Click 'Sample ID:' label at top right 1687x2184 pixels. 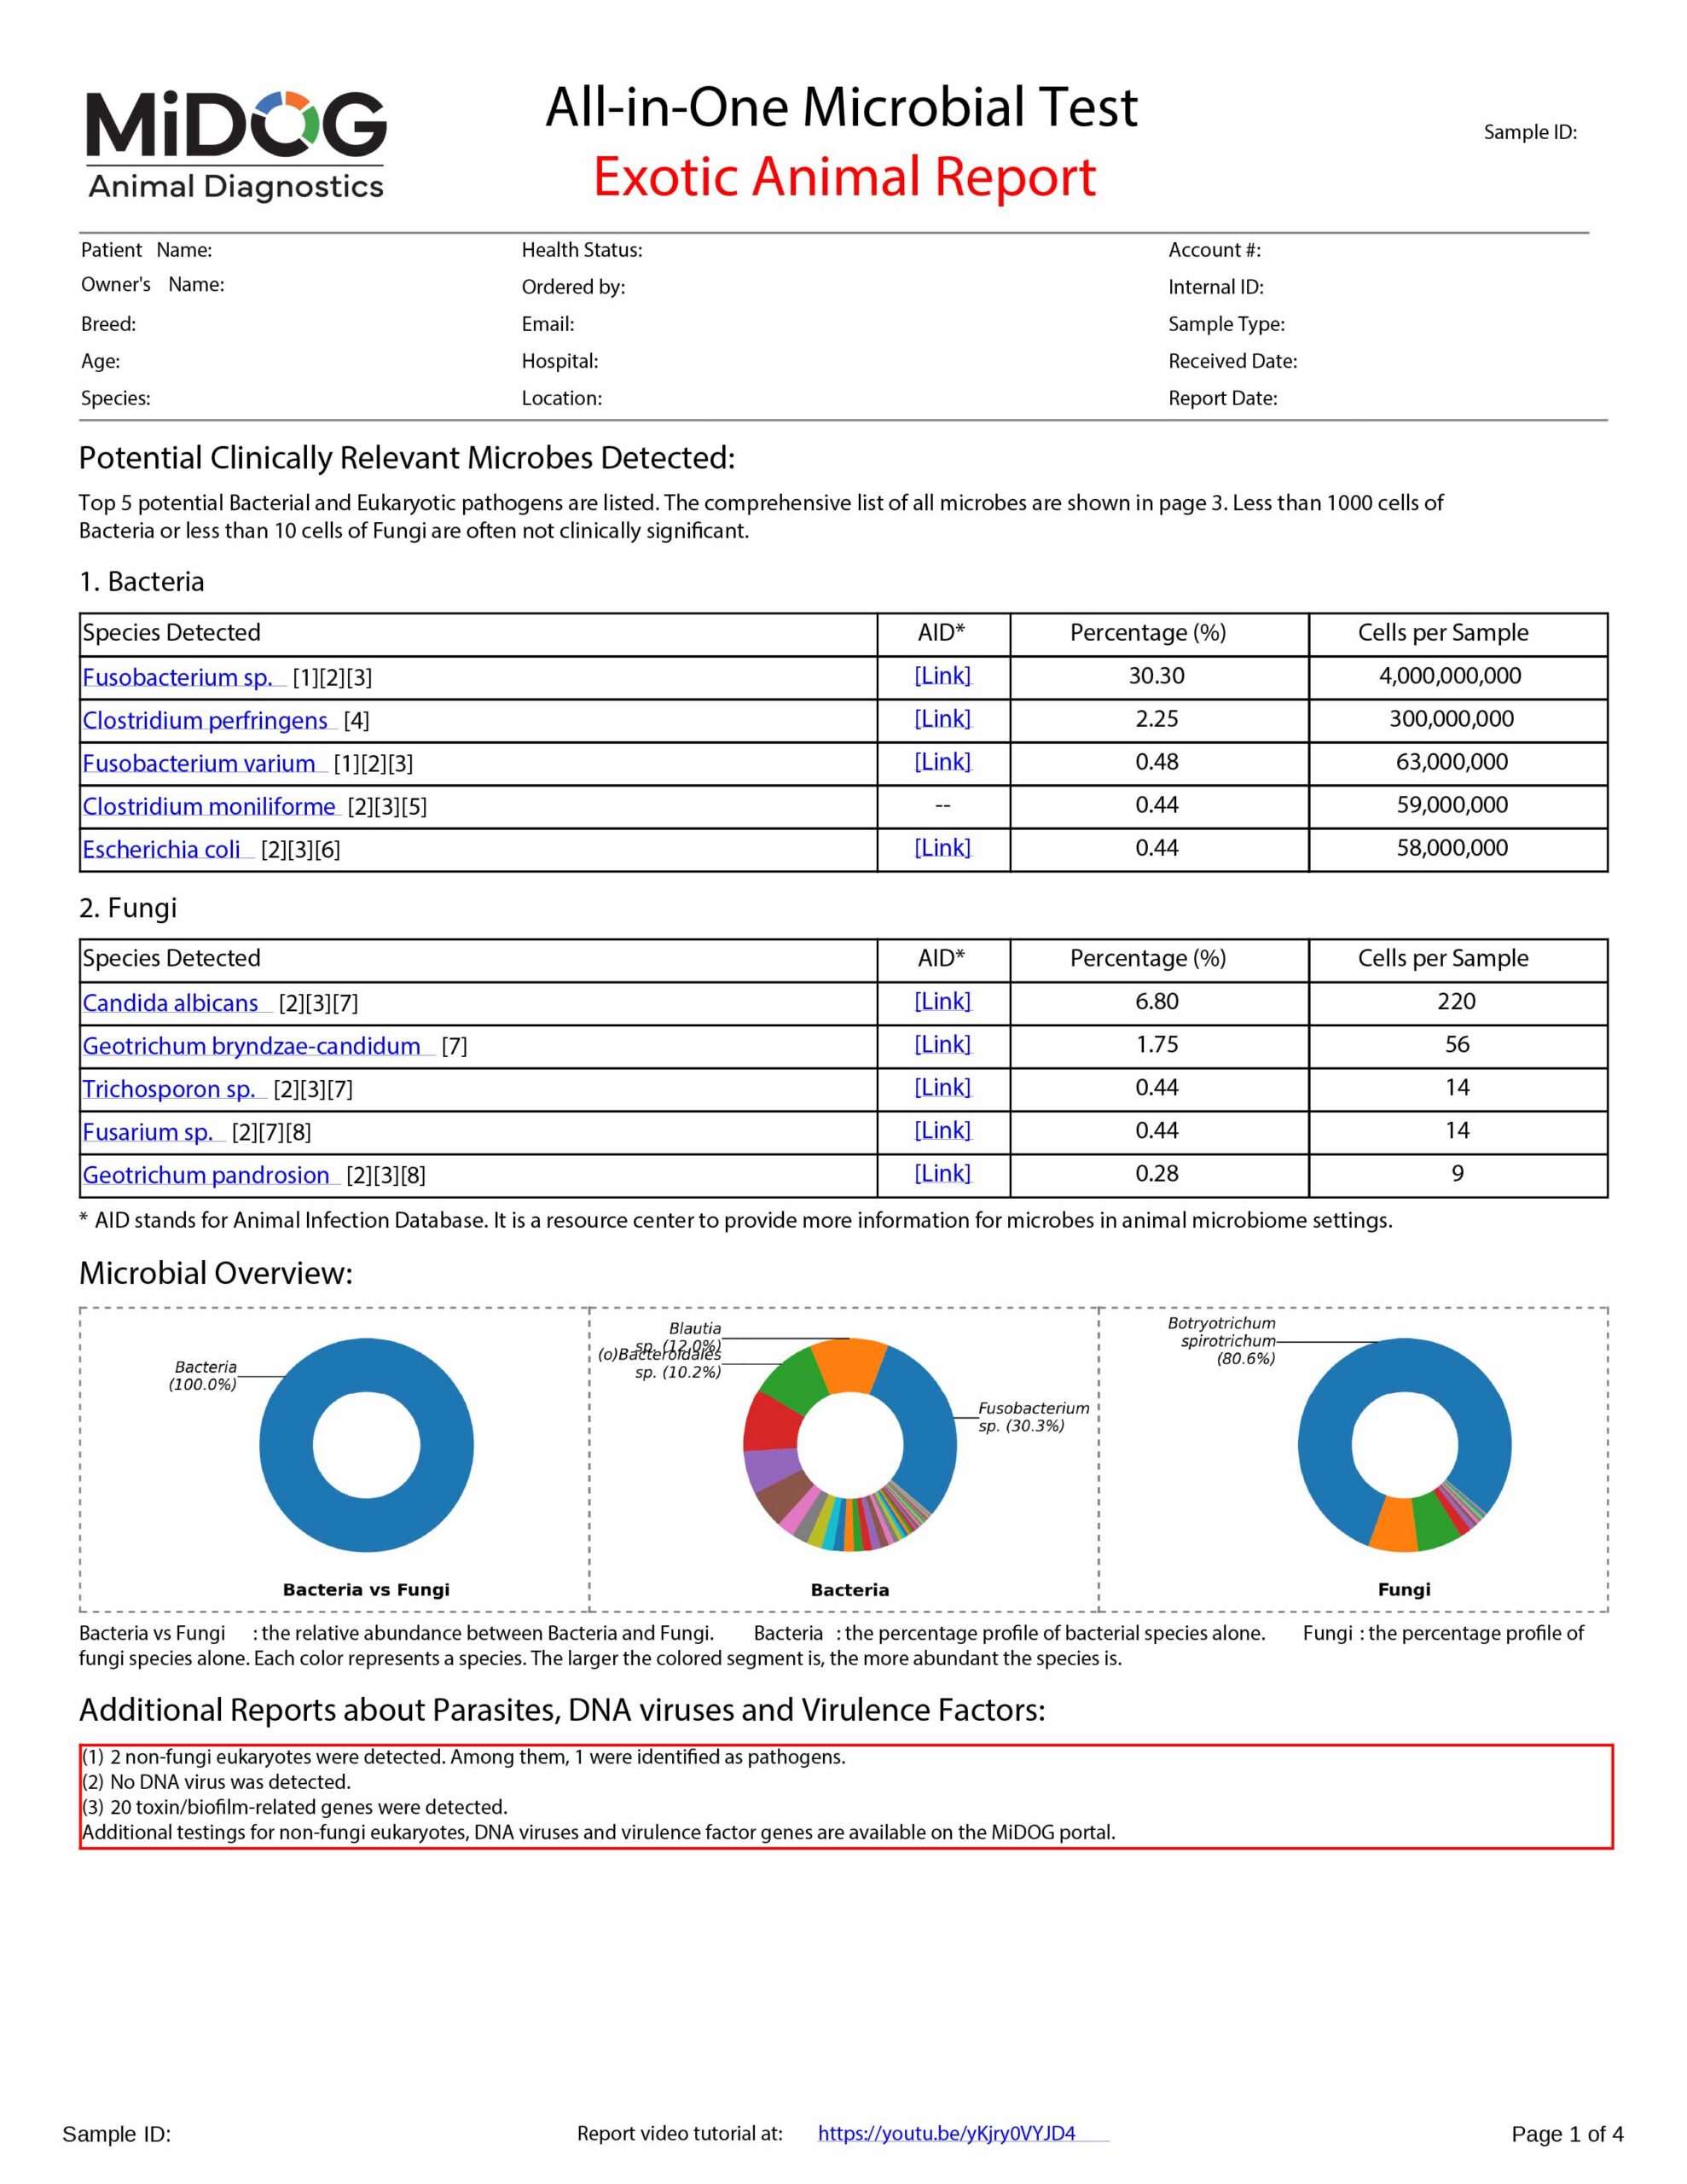[1530, 132]
